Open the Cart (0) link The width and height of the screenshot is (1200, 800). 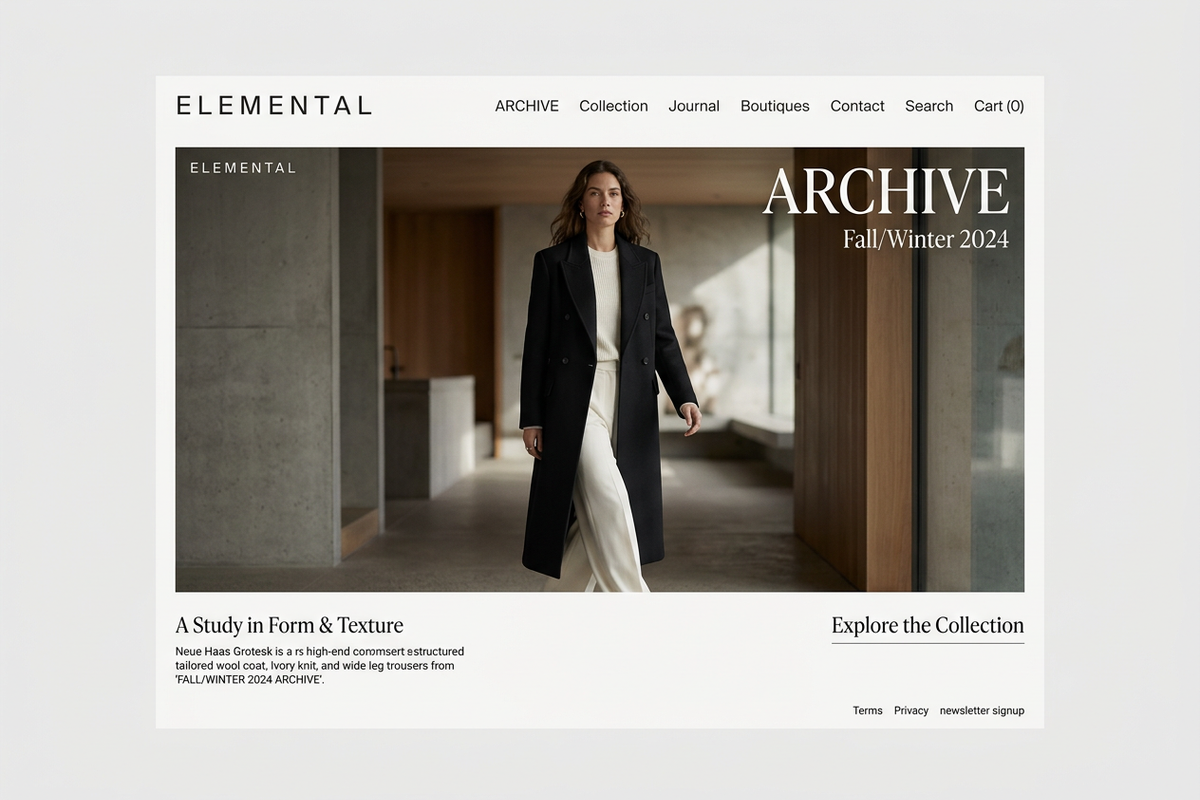[998, 106]
